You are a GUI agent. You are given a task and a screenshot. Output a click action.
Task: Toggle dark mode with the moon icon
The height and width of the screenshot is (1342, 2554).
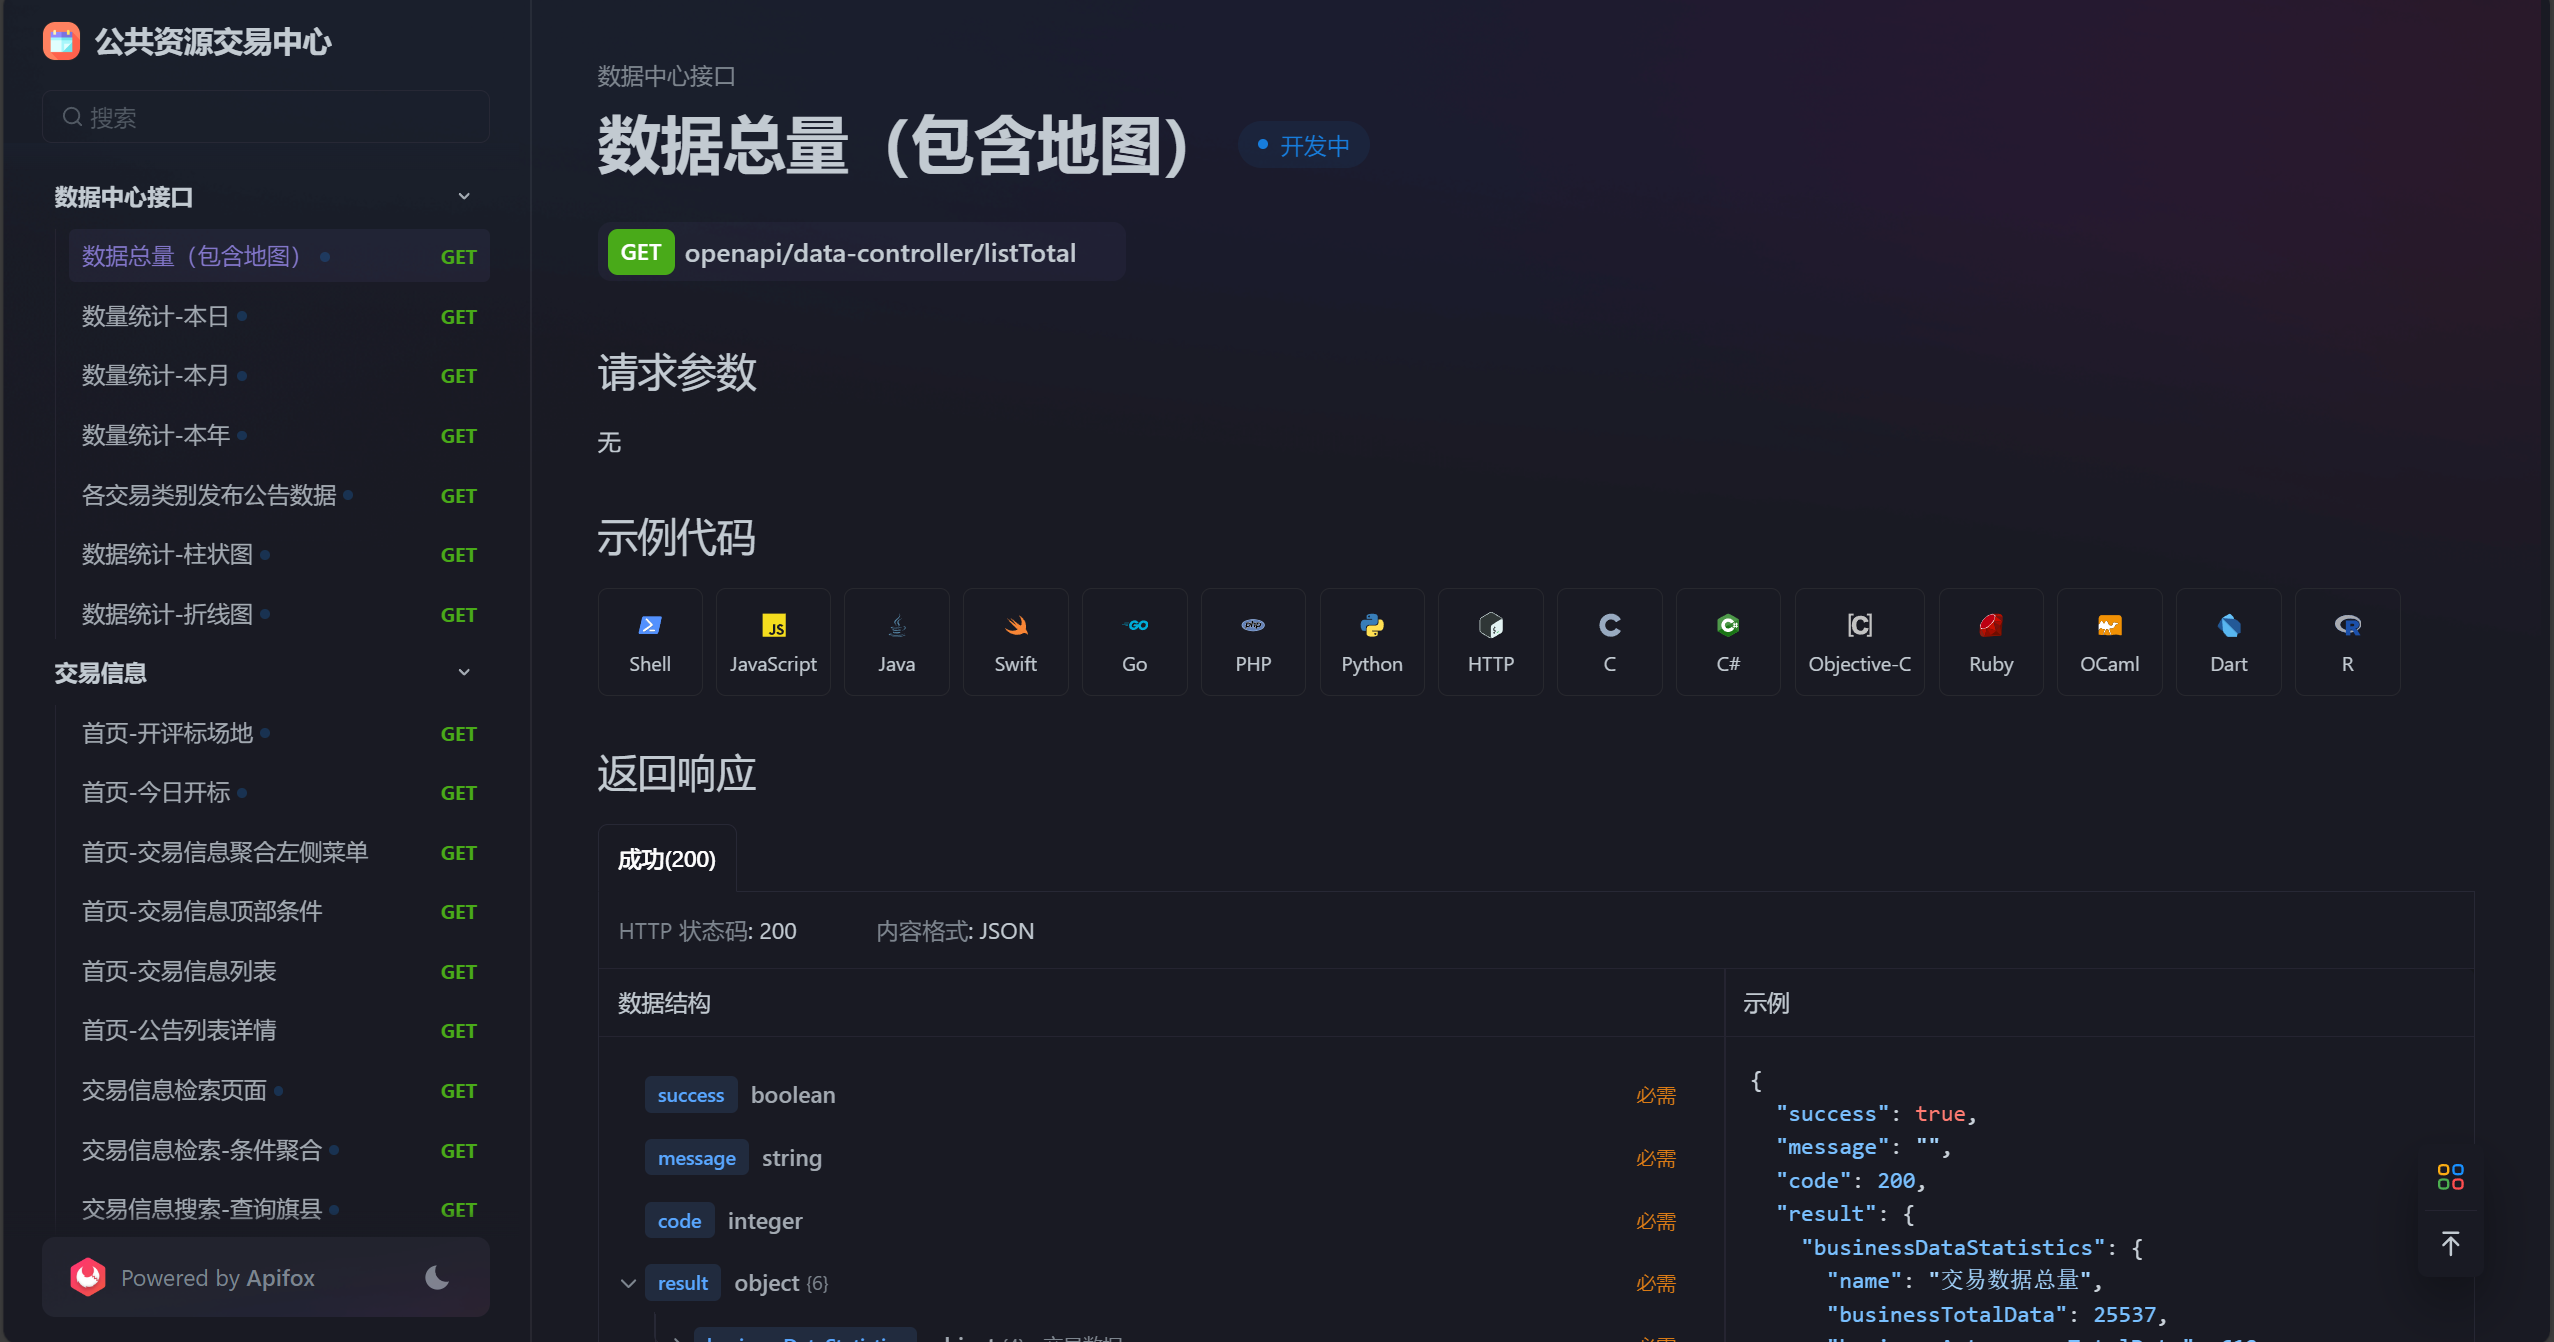point(437,1277)
